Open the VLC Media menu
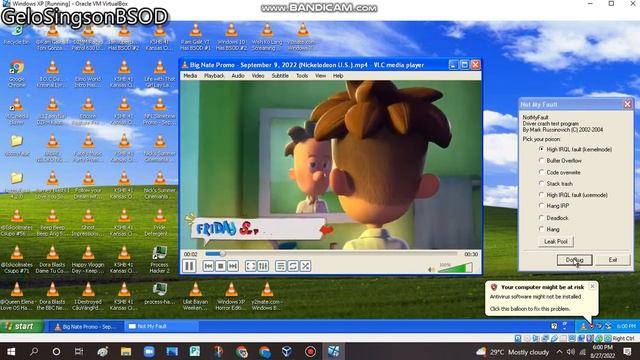The width and height of the screenshot is (640, 360). (x=190, y=76)
